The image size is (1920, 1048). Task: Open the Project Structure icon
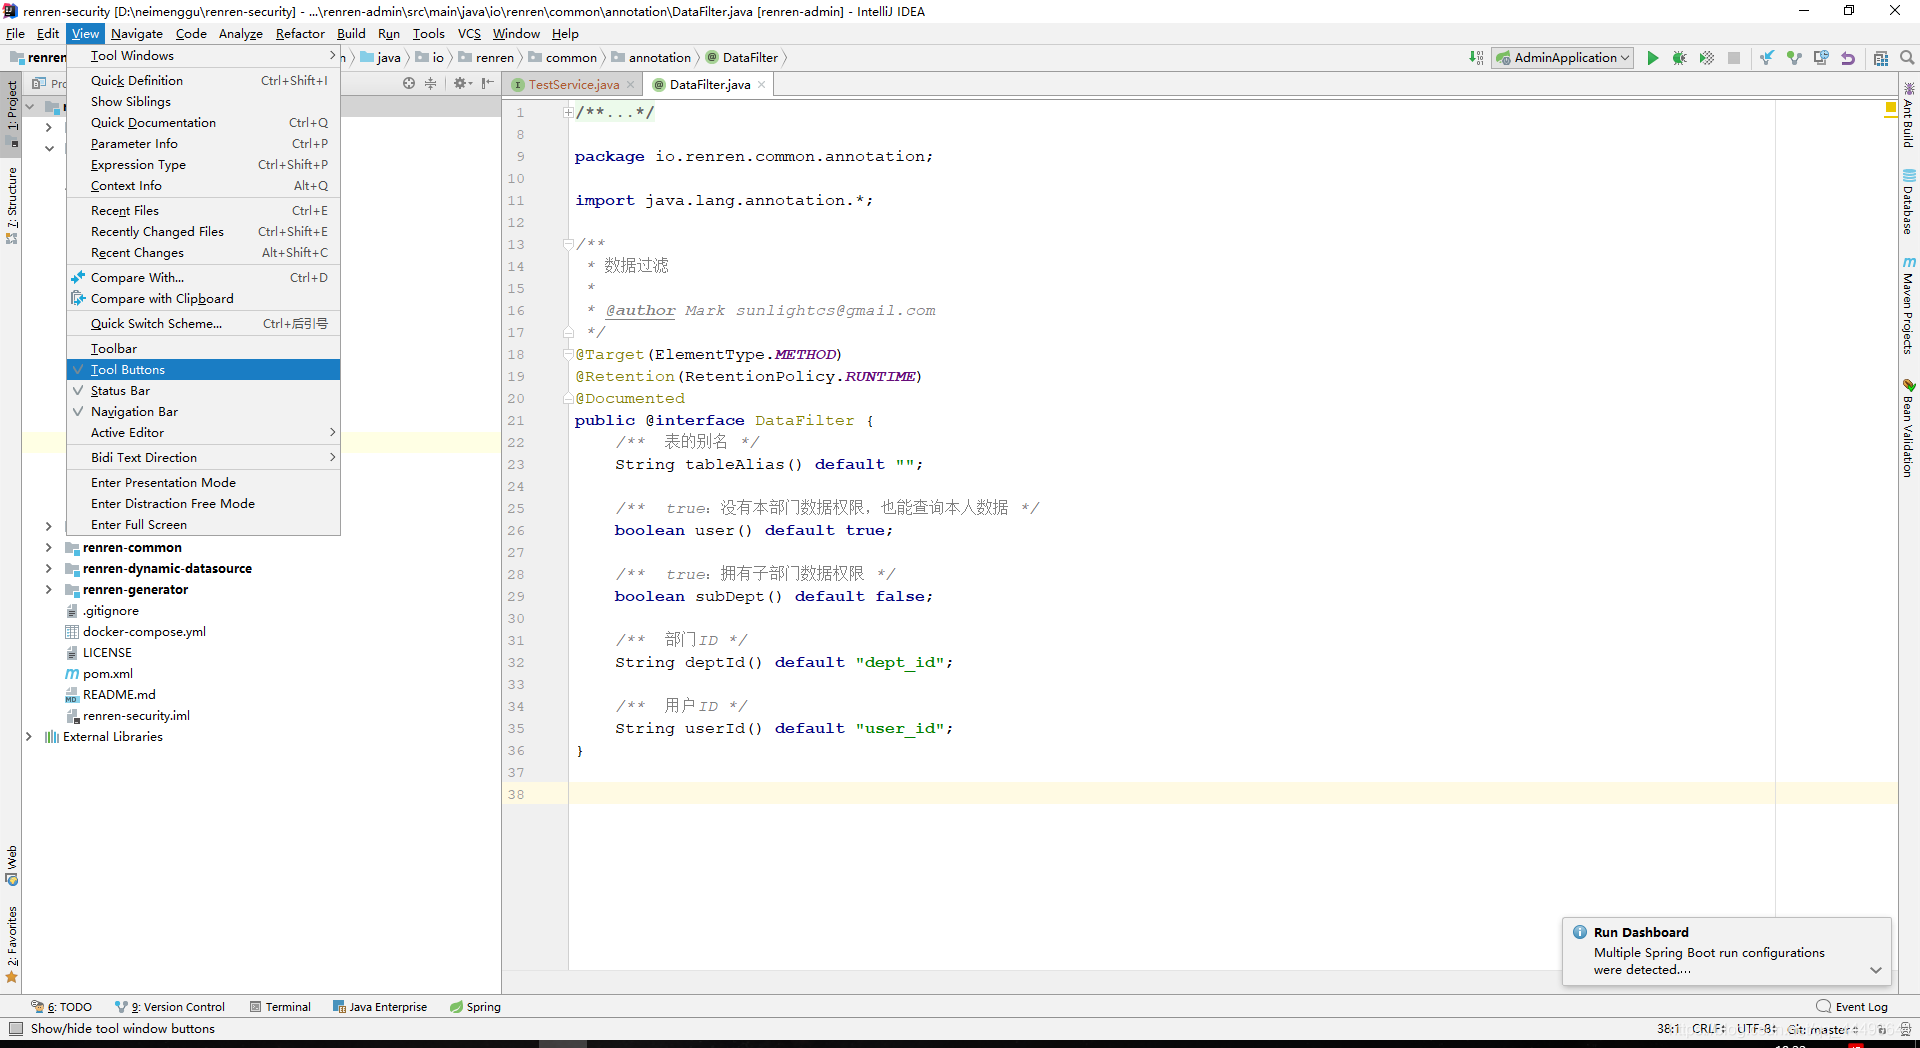(1880, 58)
